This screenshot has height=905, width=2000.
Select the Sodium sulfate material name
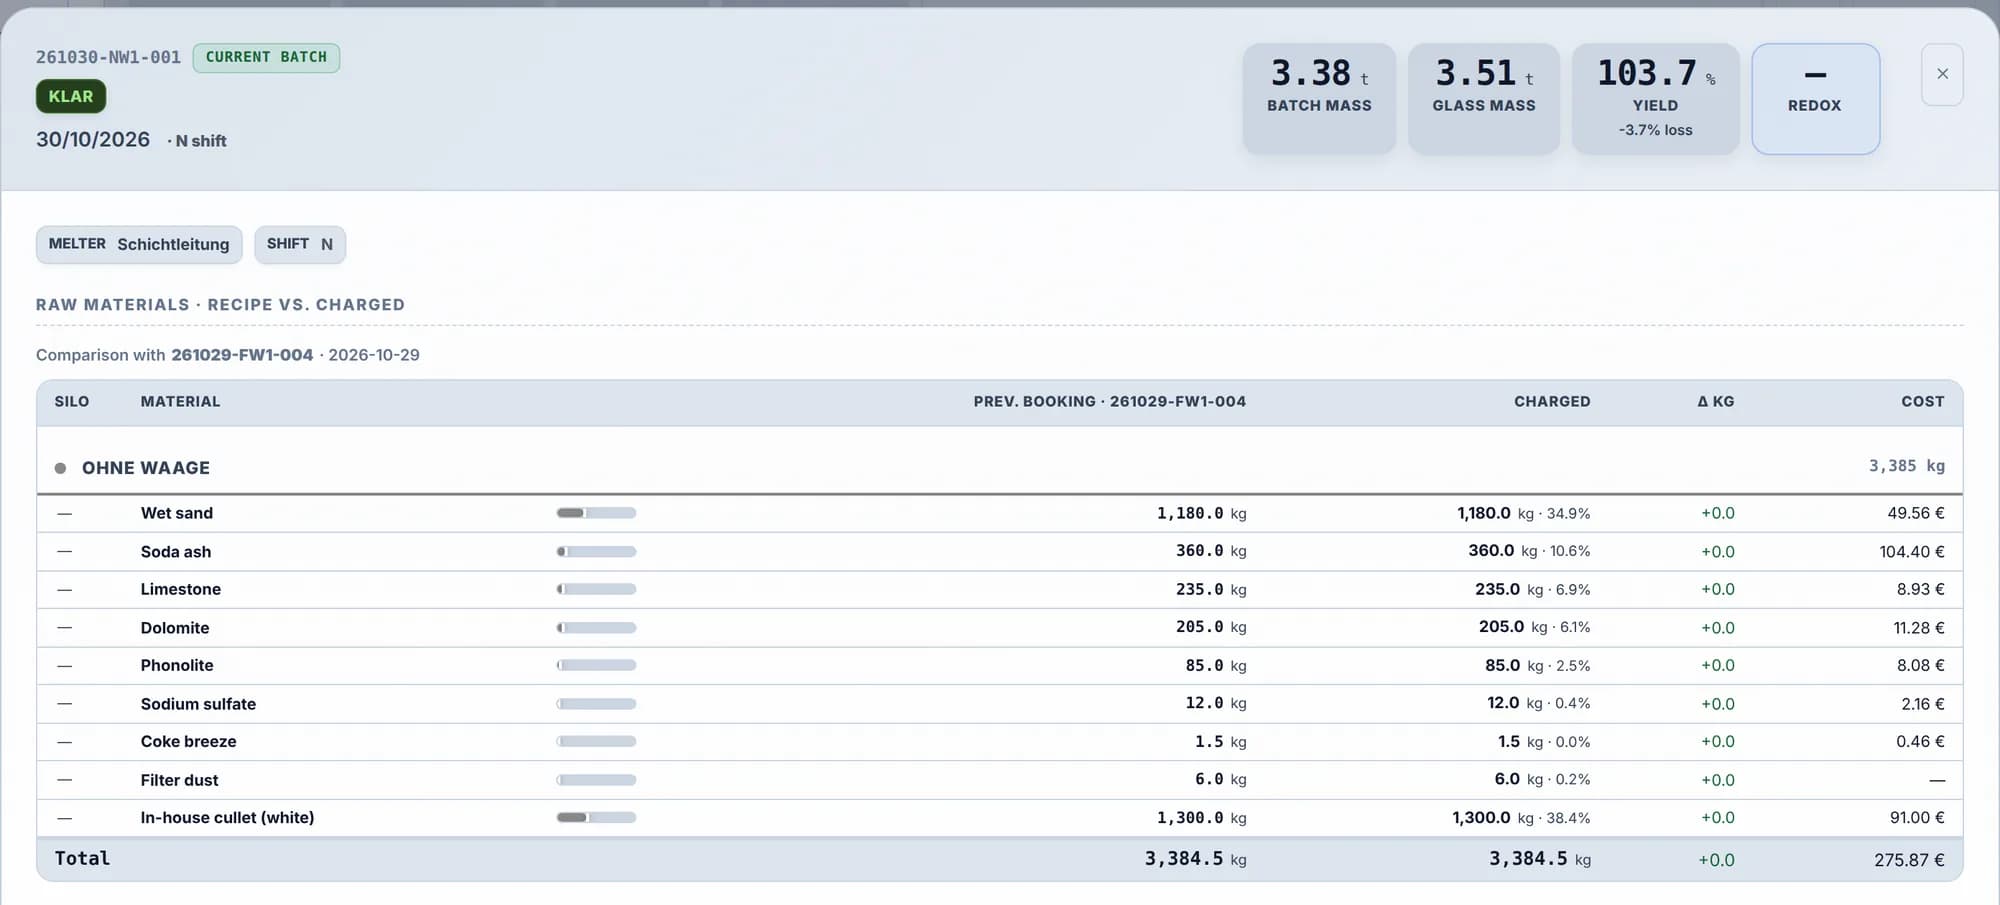coord(198,704)
